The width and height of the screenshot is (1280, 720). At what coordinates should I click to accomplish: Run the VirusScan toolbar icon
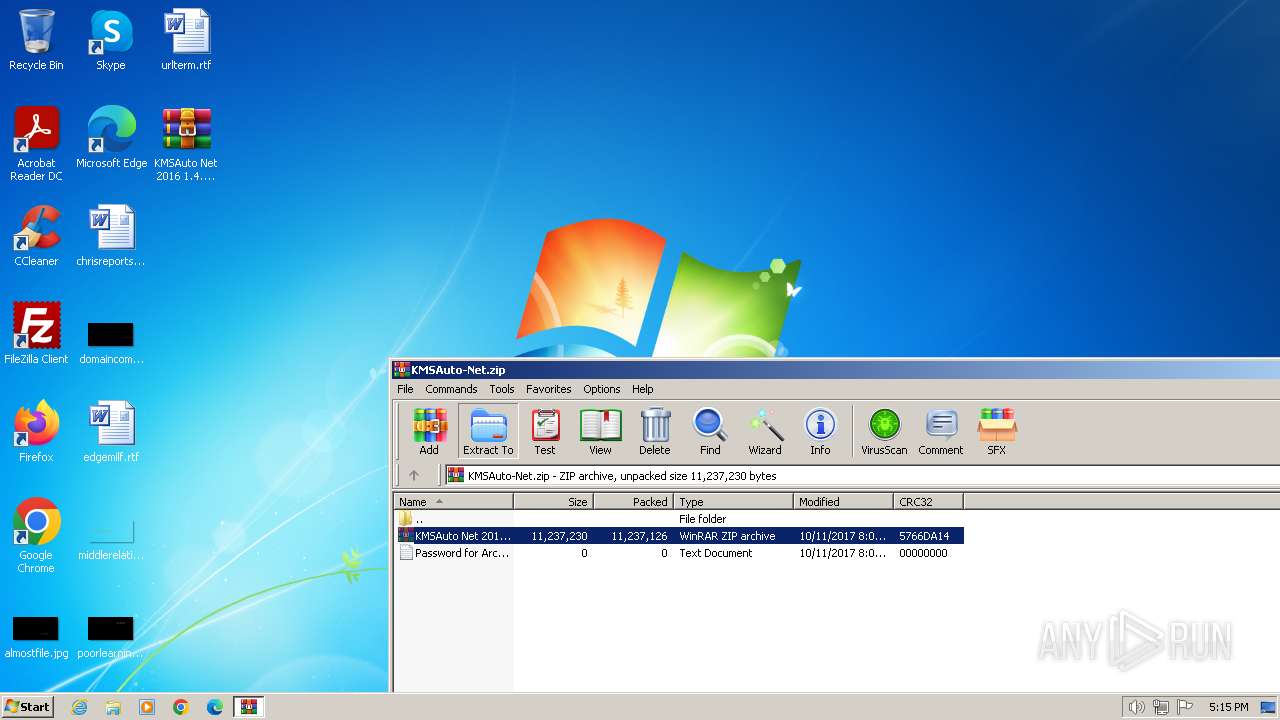pyautogui.click(x=884, y=431)
